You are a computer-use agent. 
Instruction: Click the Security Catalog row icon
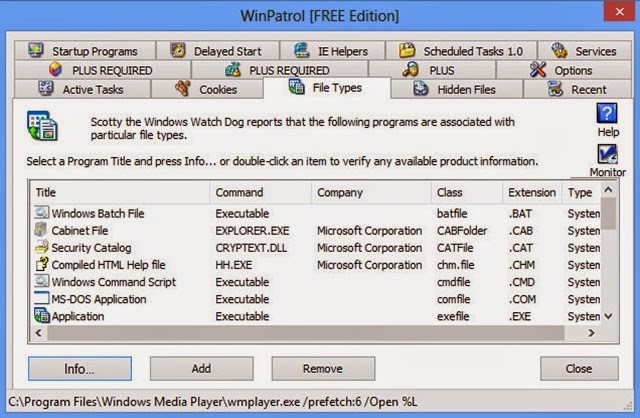point(42,247)
